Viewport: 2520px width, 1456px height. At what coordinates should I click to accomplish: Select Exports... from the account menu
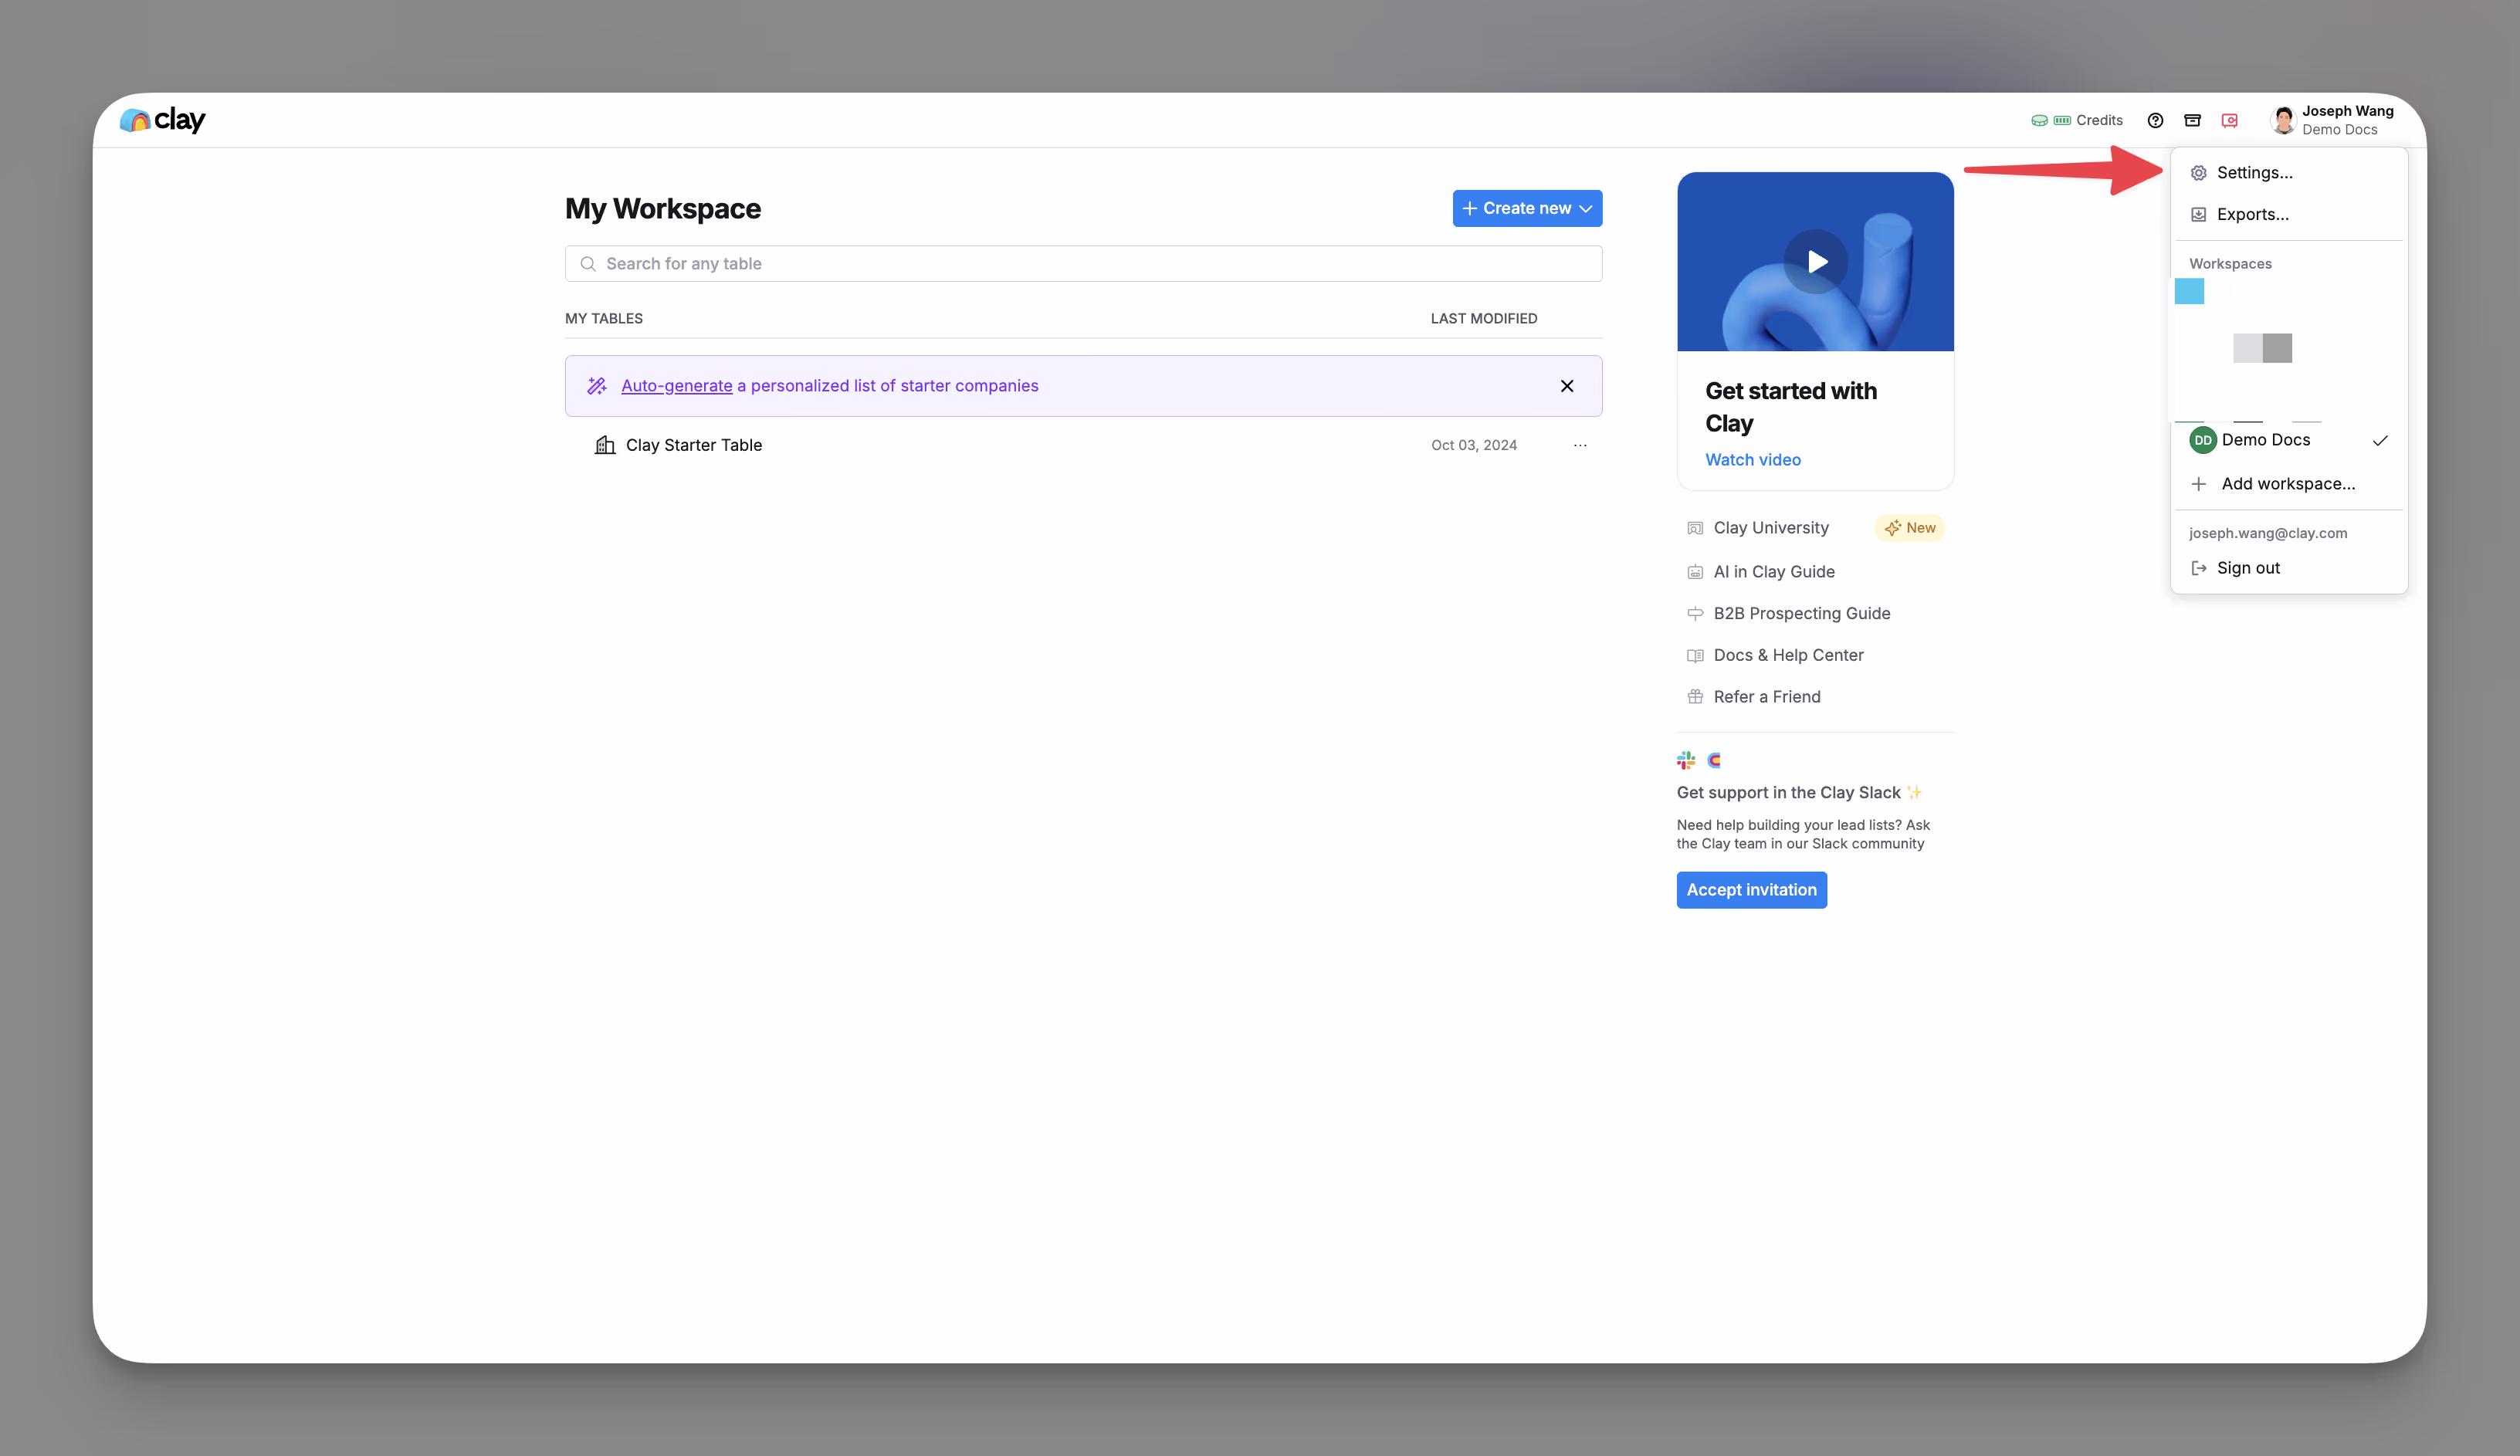[2289, 215]
